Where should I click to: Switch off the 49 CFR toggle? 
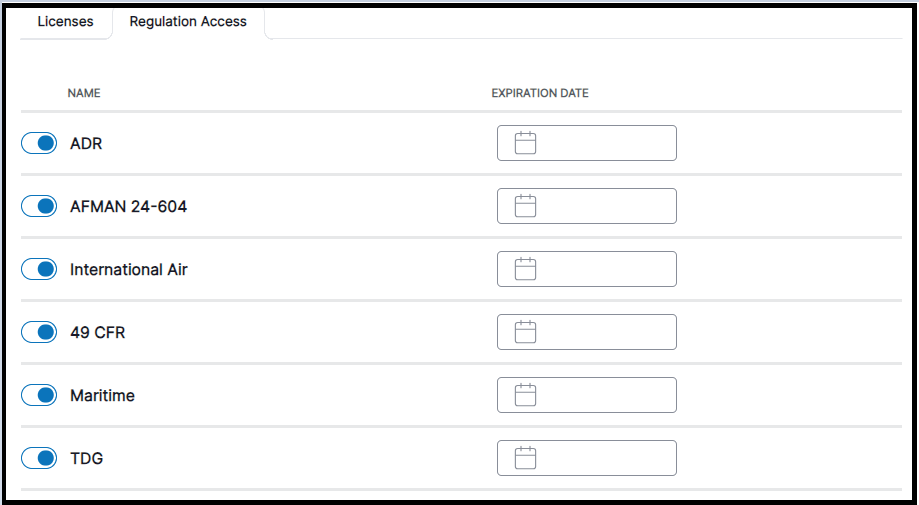point(39,333)
